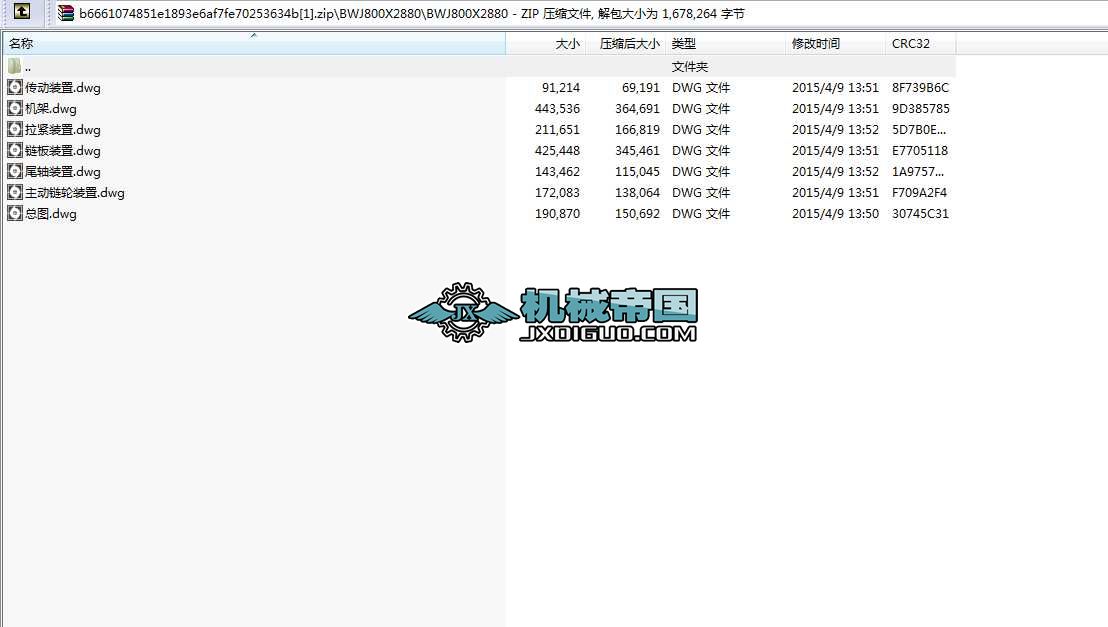Click the DWG icon of 传动装置.dwg
1108x627 pixels.
(13, 87)
